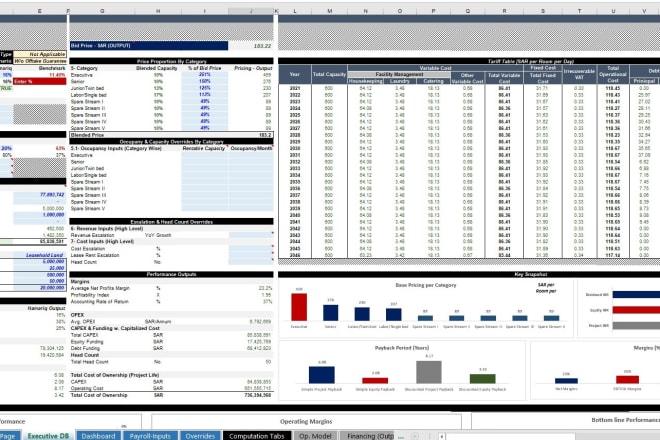660x440 pixels.
Task: Click the Head Count override input cell
Action: pyautogui.click(x=251, y=262)
